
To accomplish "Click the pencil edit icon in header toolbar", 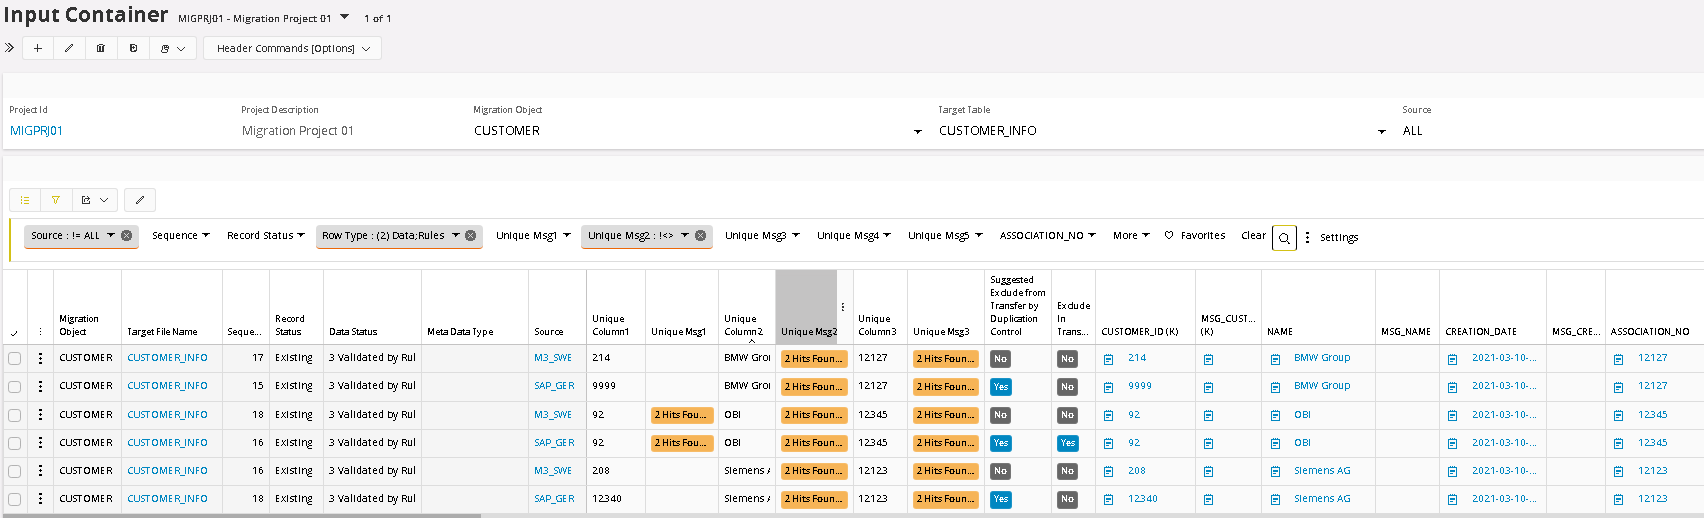I will tap(69, 48).
